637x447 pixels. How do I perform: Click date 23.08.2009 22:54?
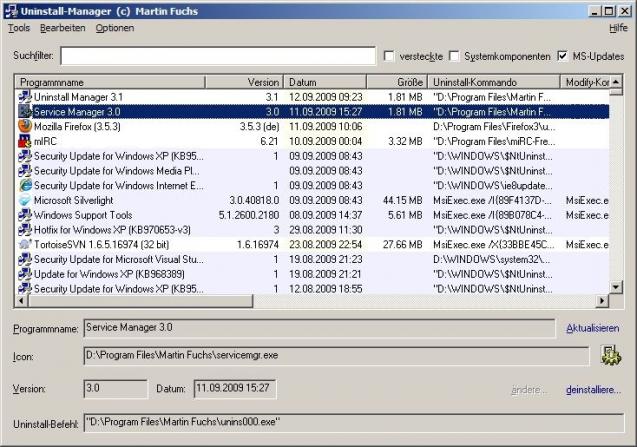(325, 244)
